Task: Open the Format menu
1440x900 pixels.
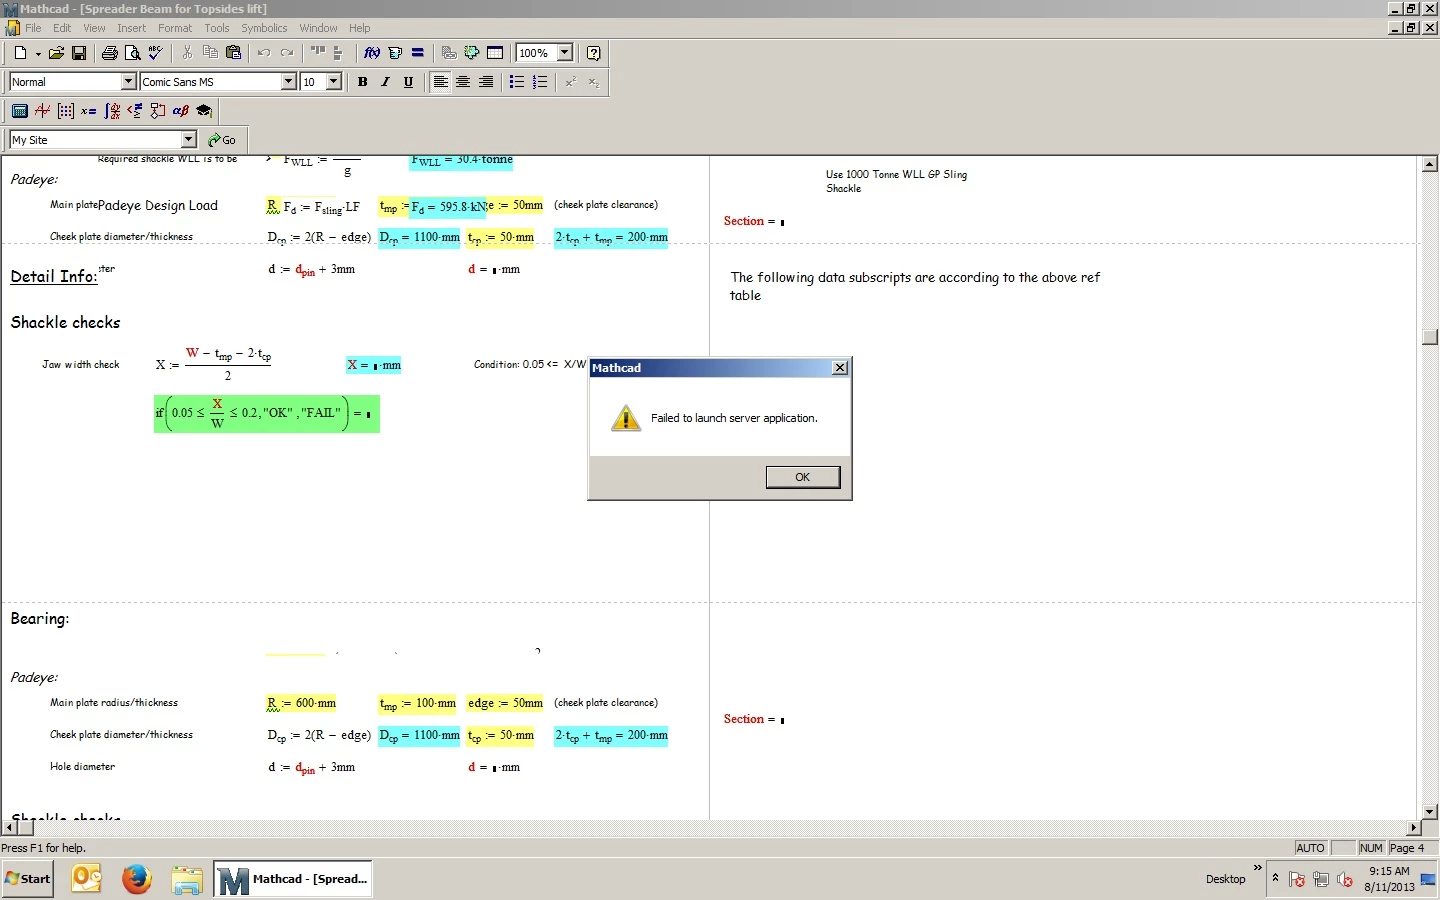Action: [x=175, y=28]
